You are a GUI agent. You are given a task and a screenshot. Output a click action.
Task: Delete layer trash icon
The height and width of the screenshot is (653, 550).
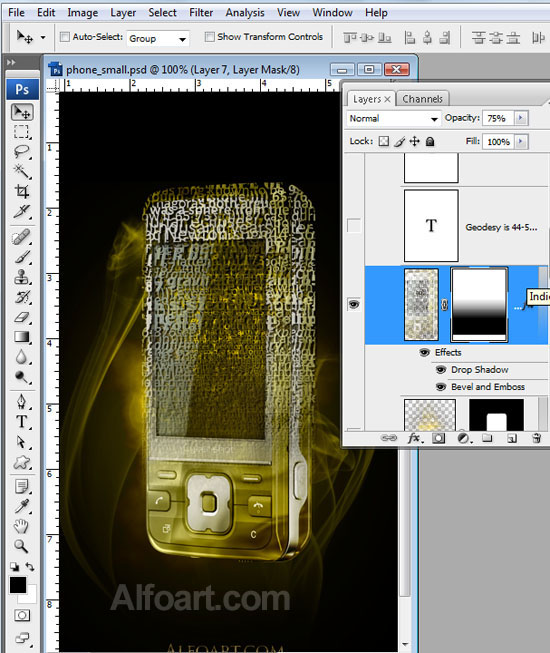[x=537, y=438]
